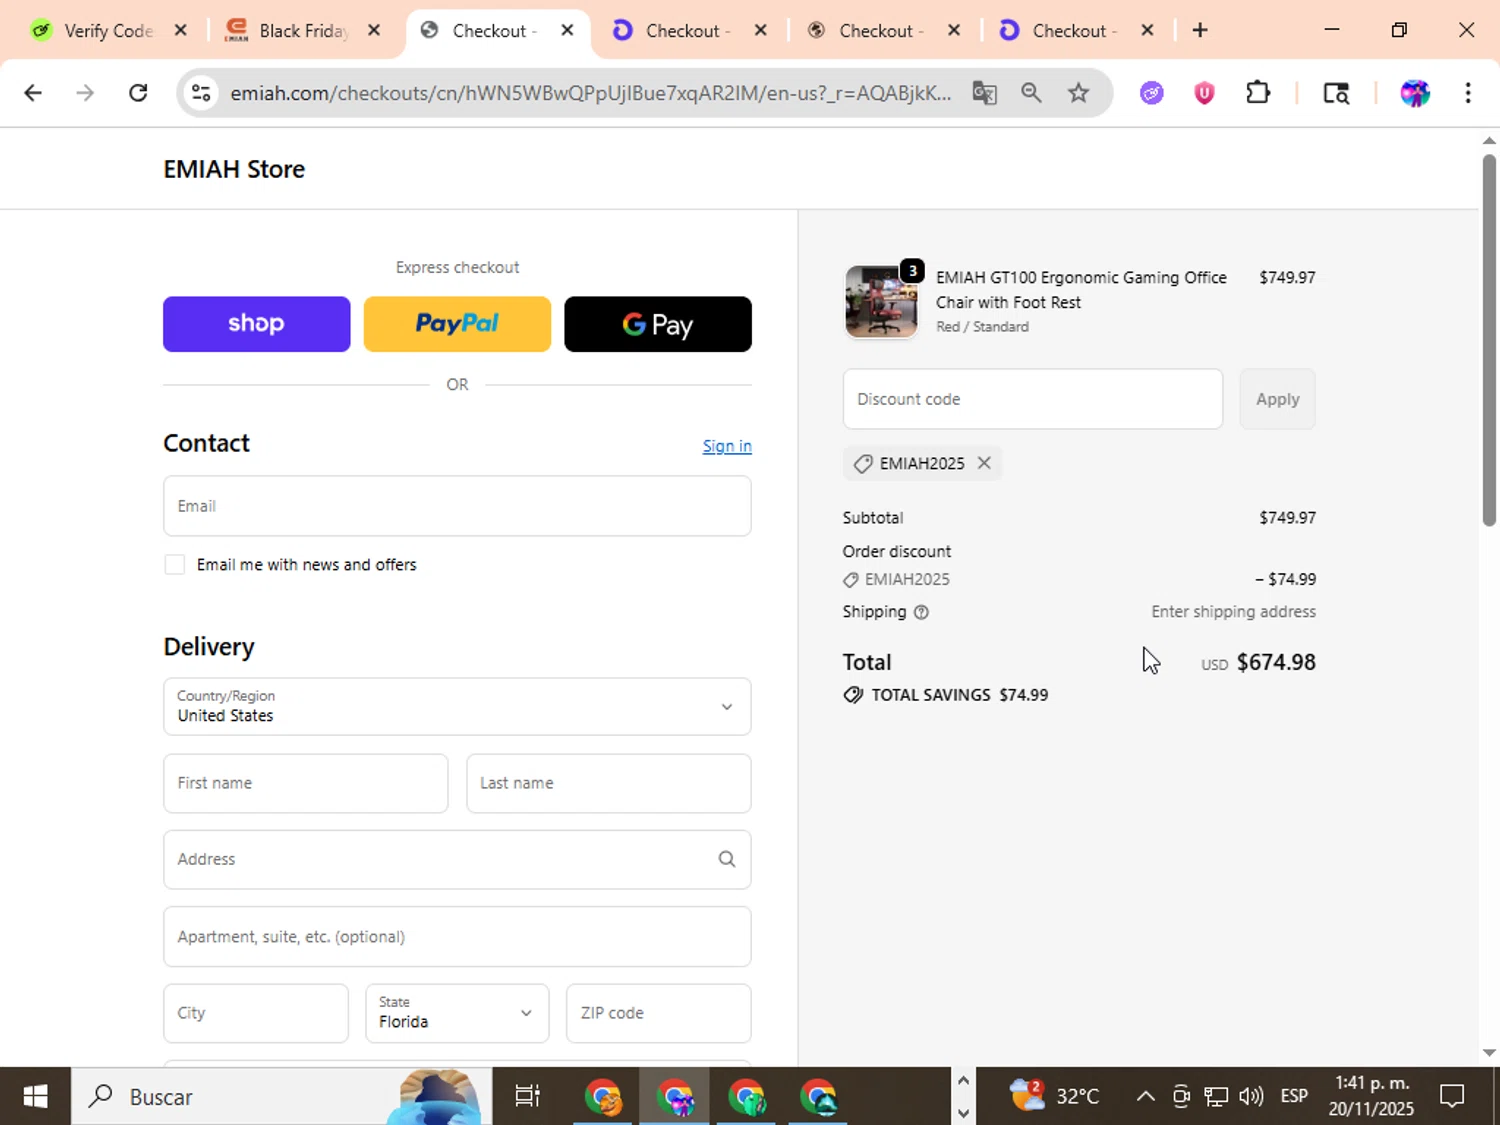Open the zoom magnifier icon in address bar
Image resolution: width=1500 pixels, height=1125 pixels.
click(x=1031, y=93)
